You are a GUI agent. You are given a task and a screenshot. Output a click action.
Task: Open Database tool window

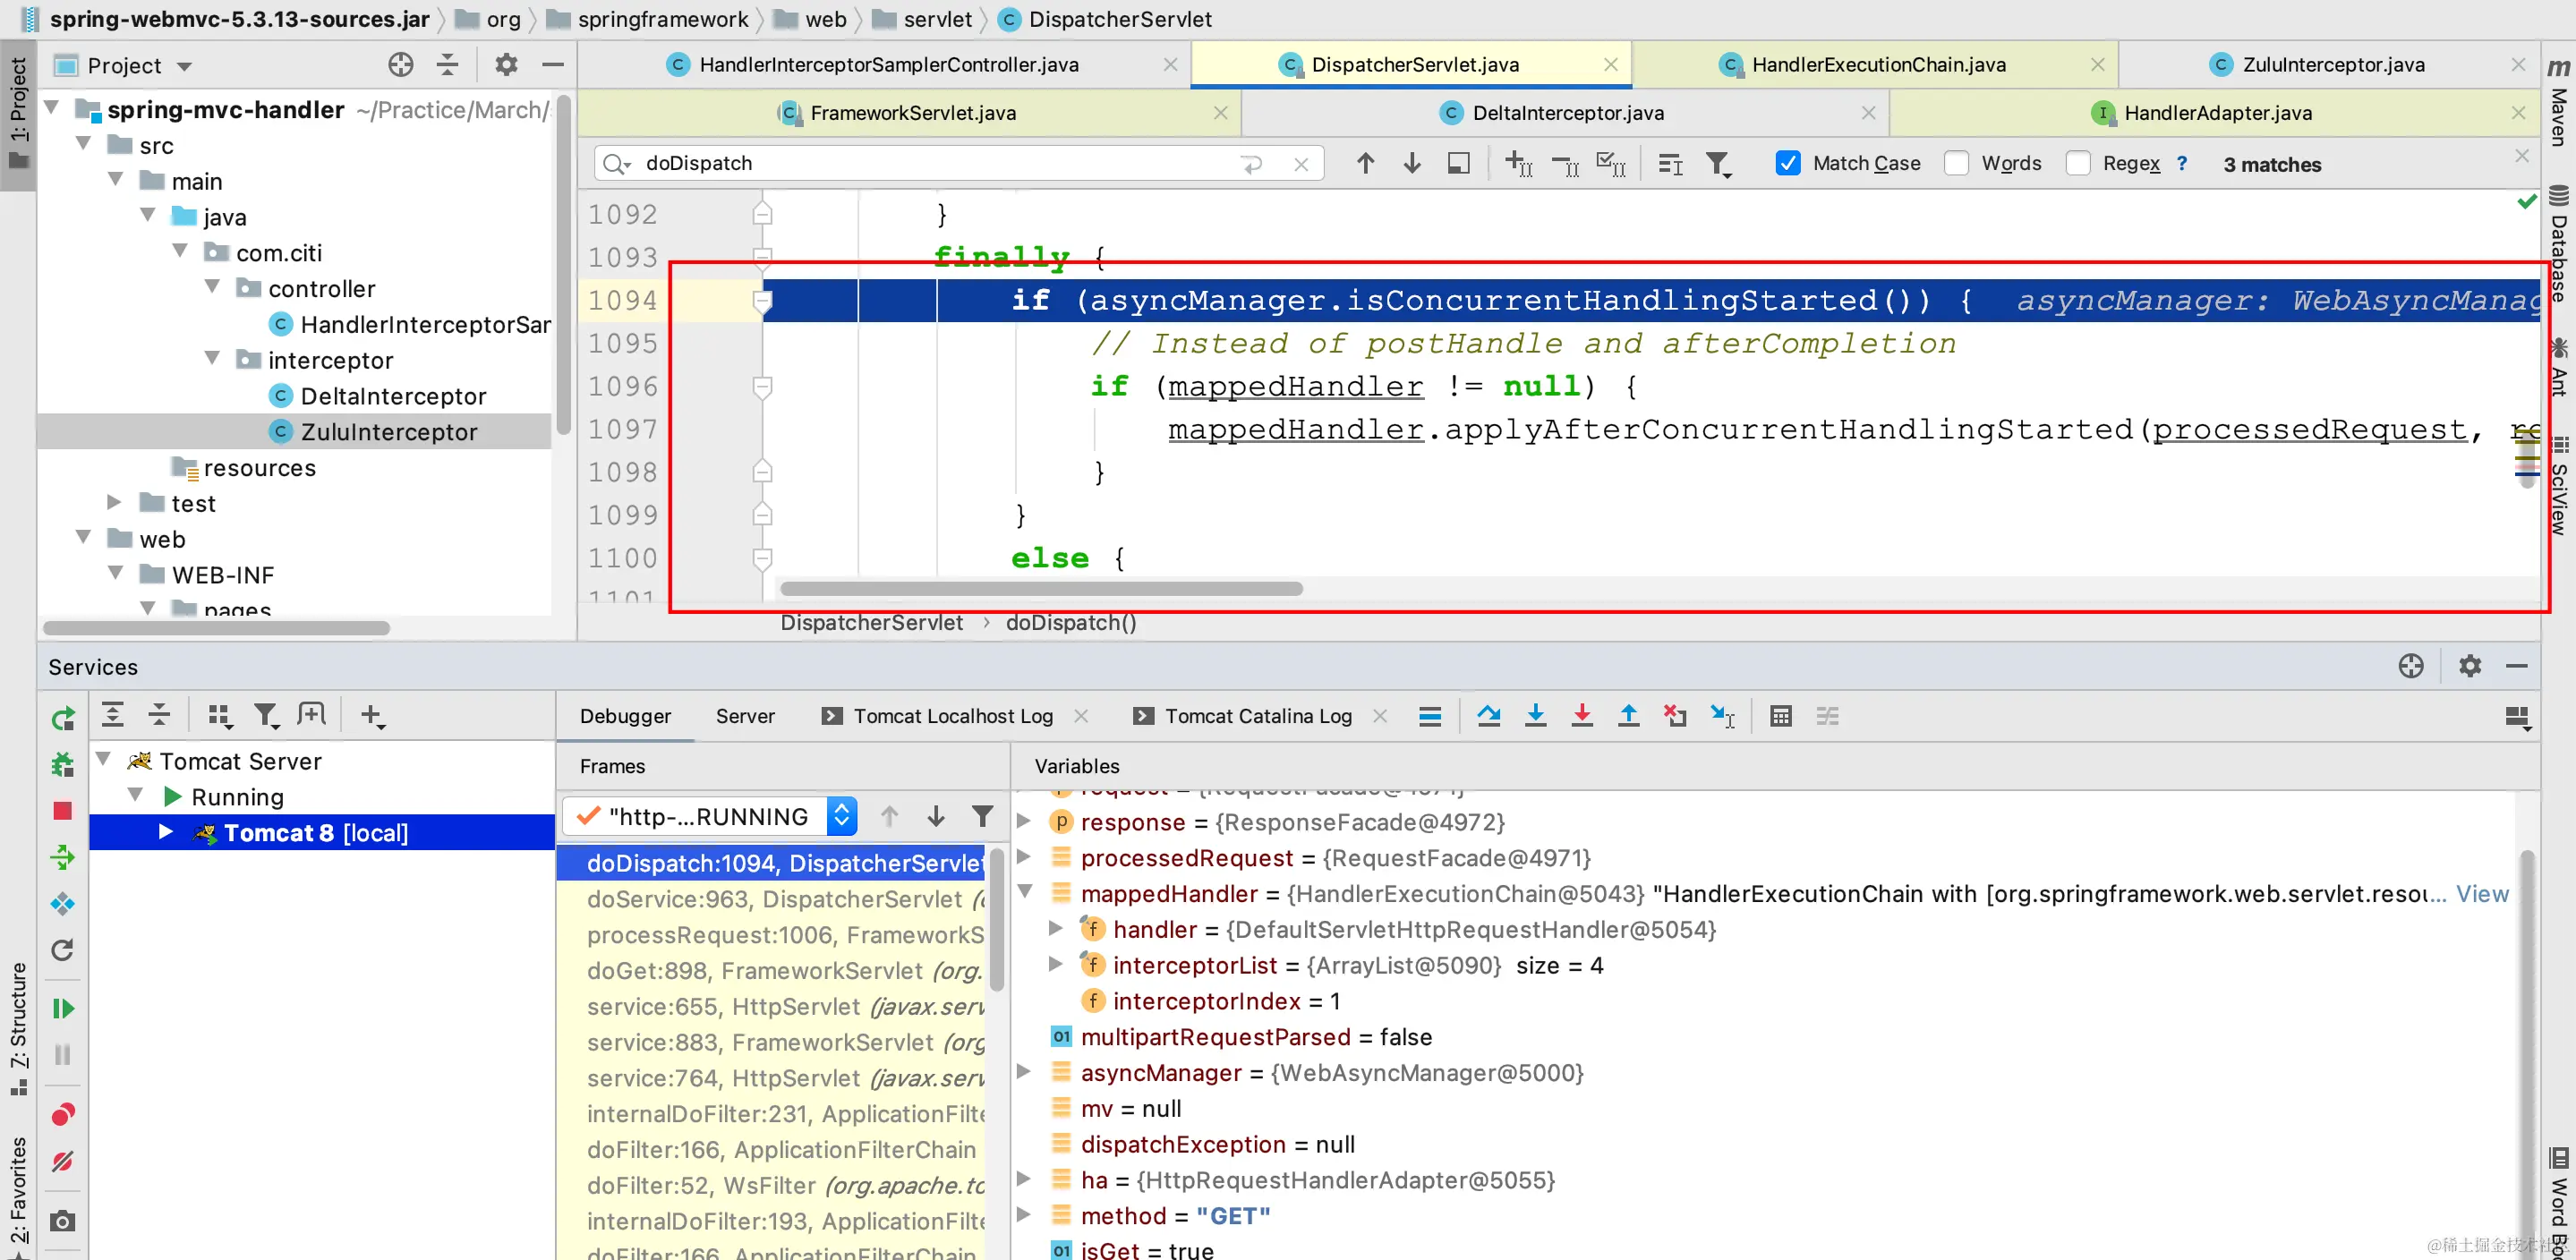pyautogui.click(x=2560, y=244)
